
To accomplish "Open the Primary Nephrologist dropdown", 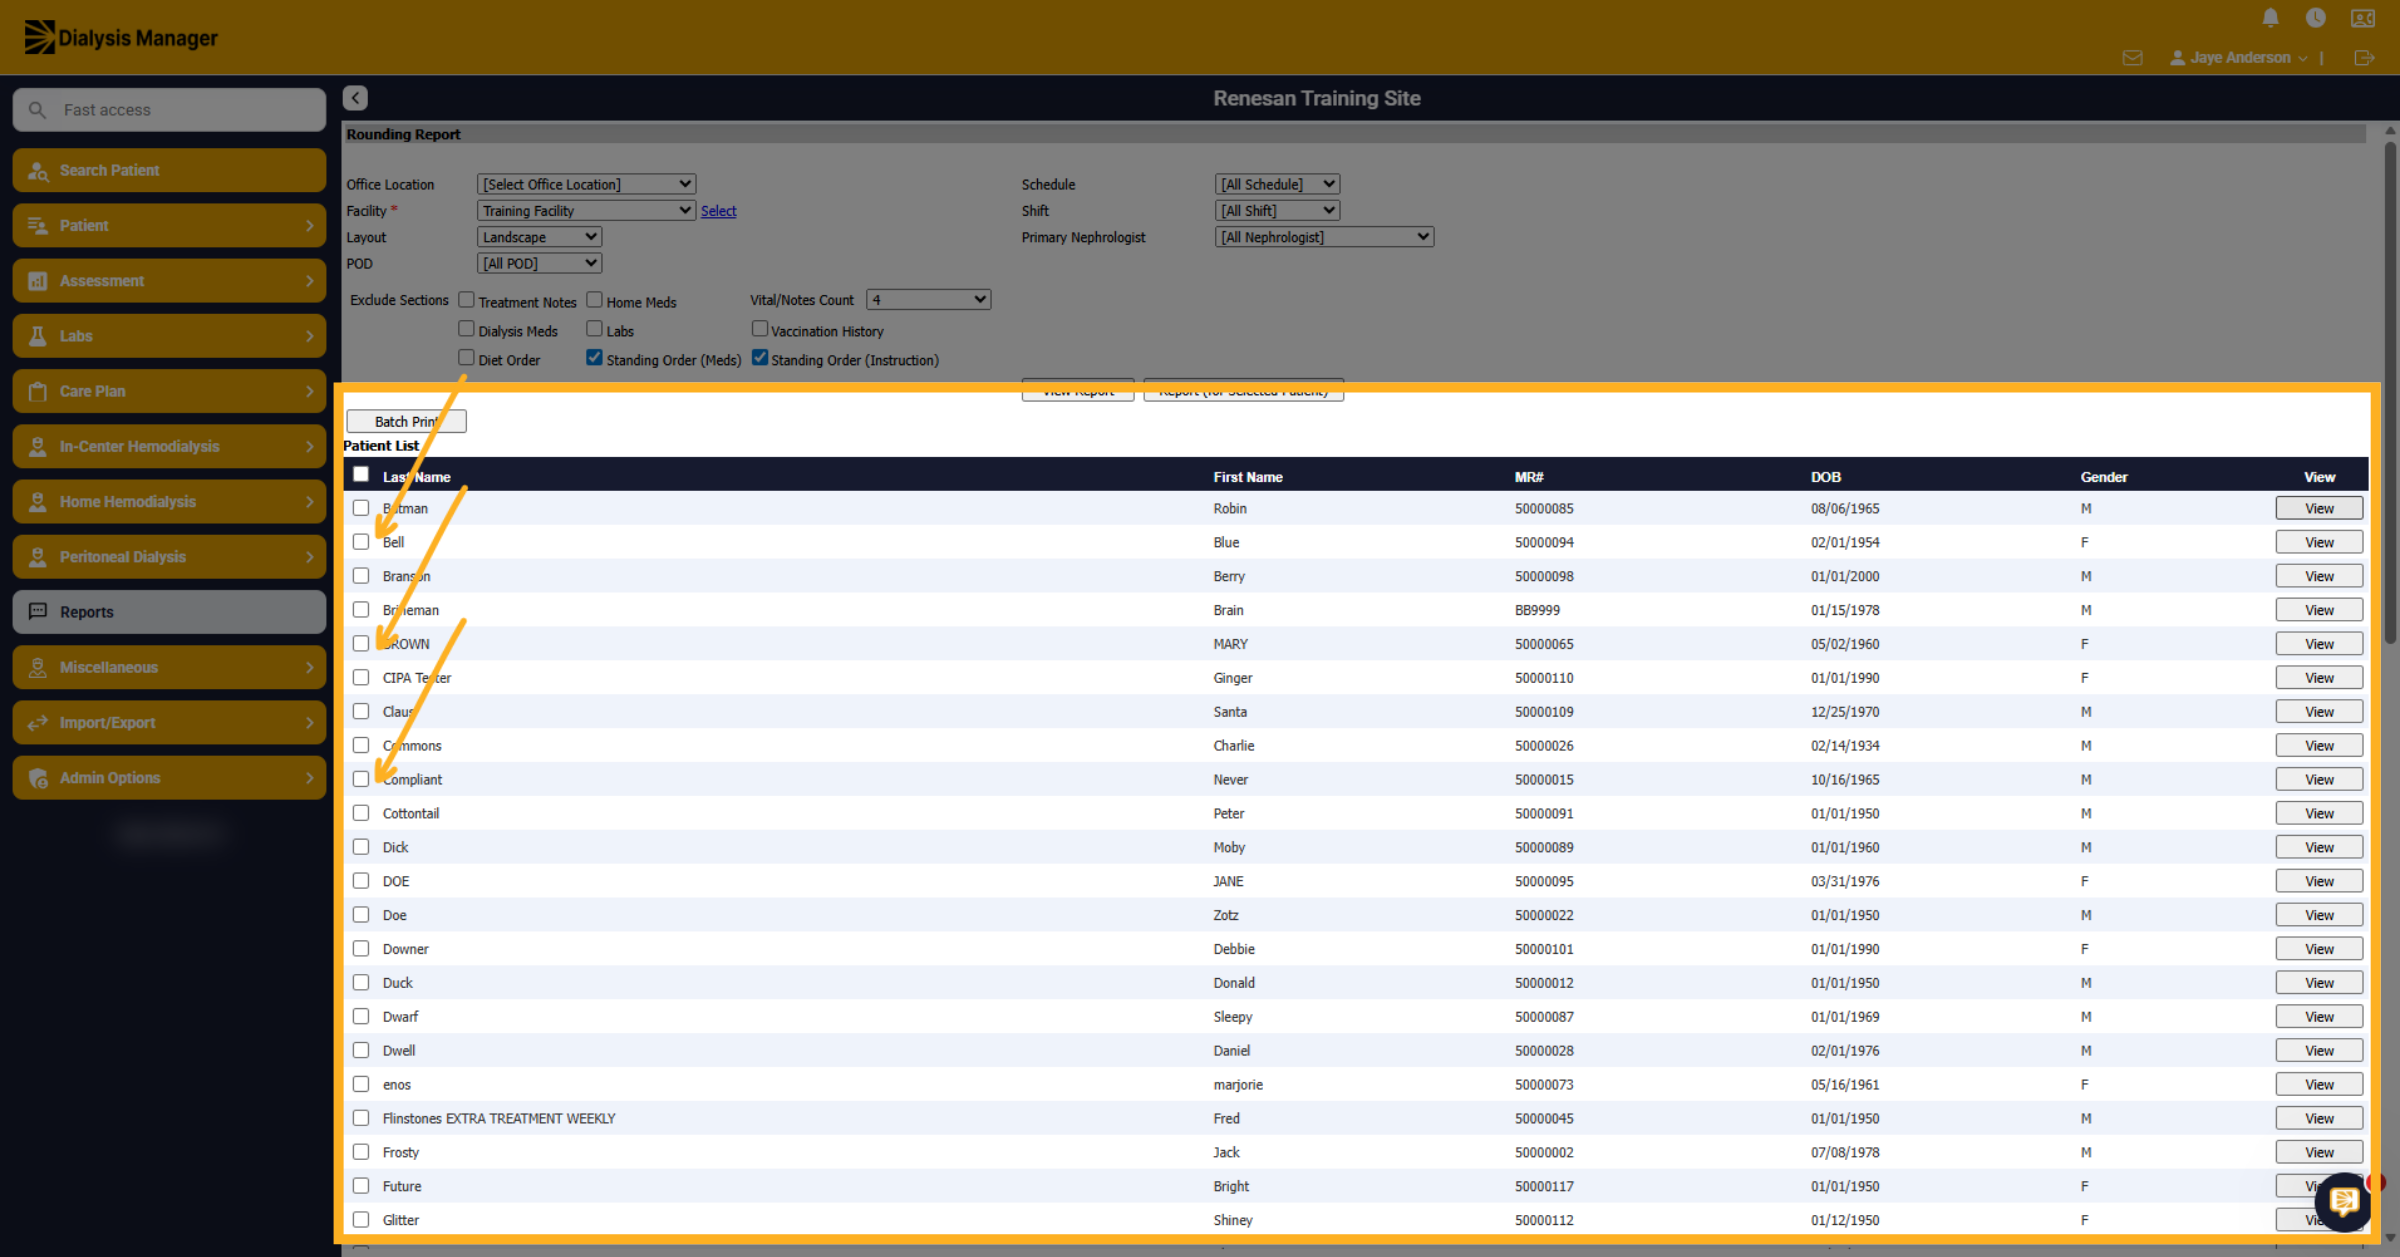I will [x=1324, y=237].
